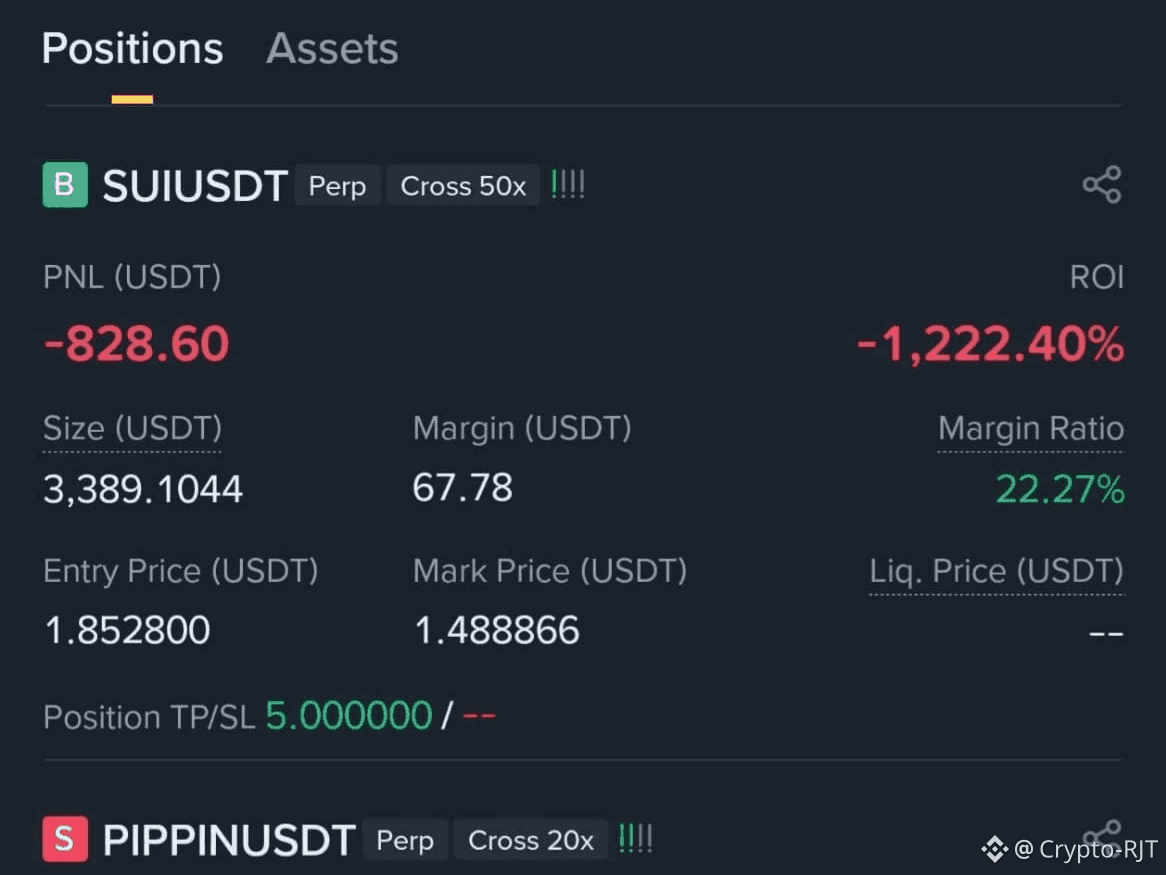Screen dimensions: 1166x875
Task: Select the Positions tab
Action: pos(132,49)
